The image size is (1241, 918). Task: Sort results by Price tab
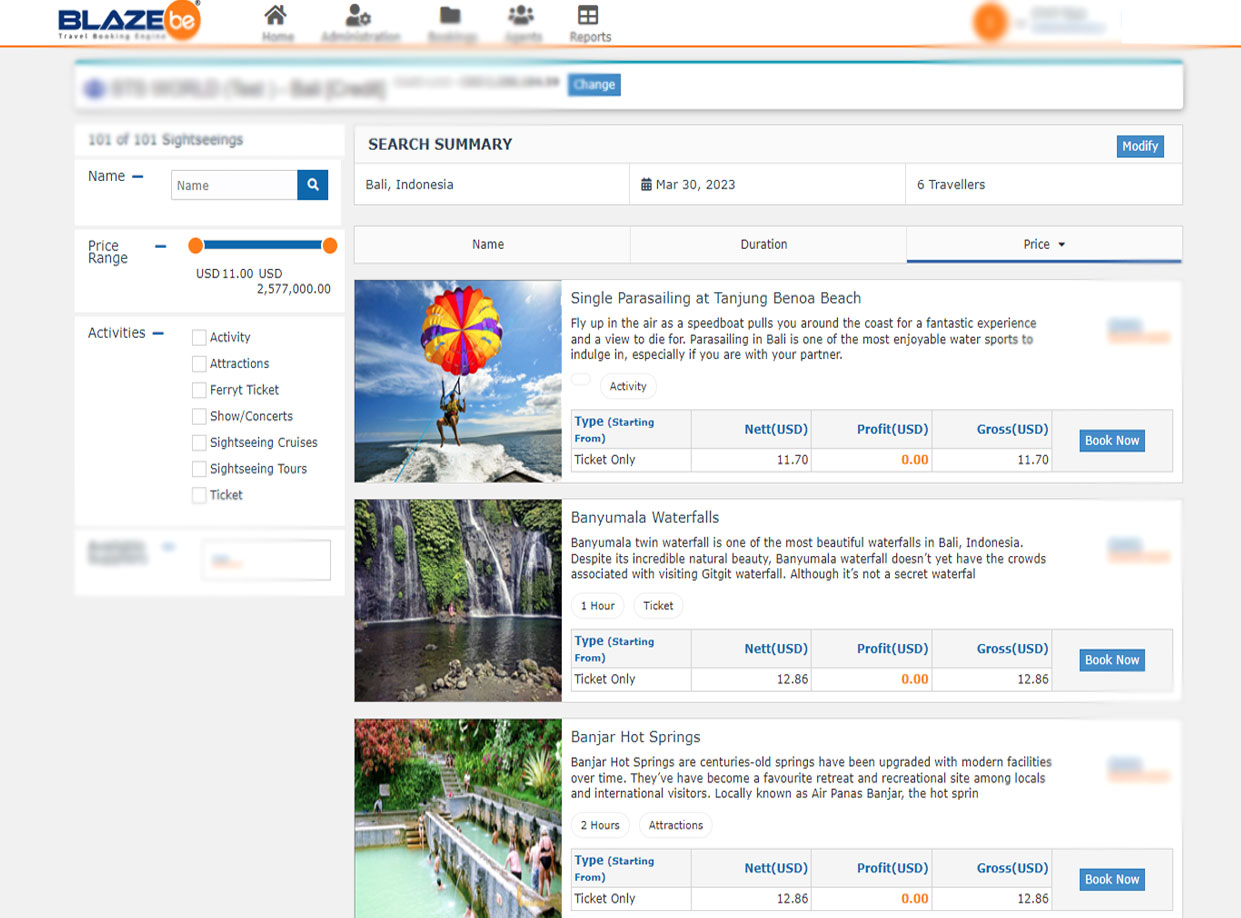pos(1043,244)
